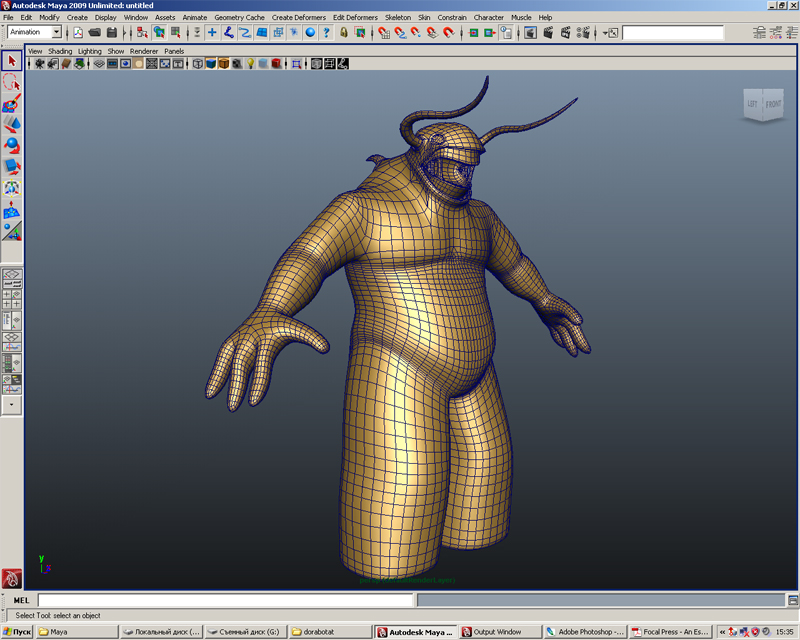Switch to Adobe Photoshop in taskbar

pos(585,632)
